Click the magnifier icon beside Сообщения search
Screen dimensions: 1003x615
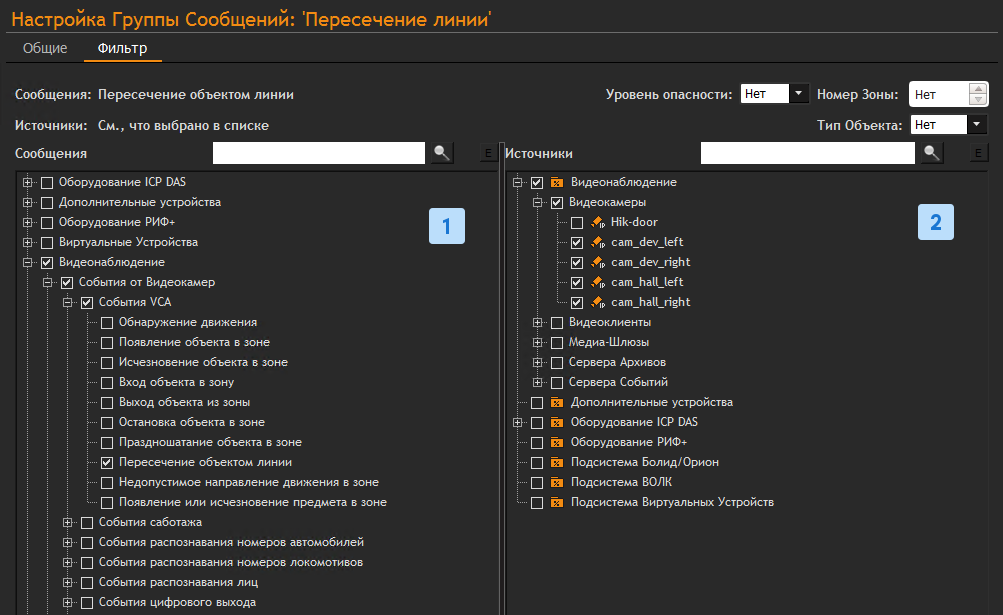(441, 153)
